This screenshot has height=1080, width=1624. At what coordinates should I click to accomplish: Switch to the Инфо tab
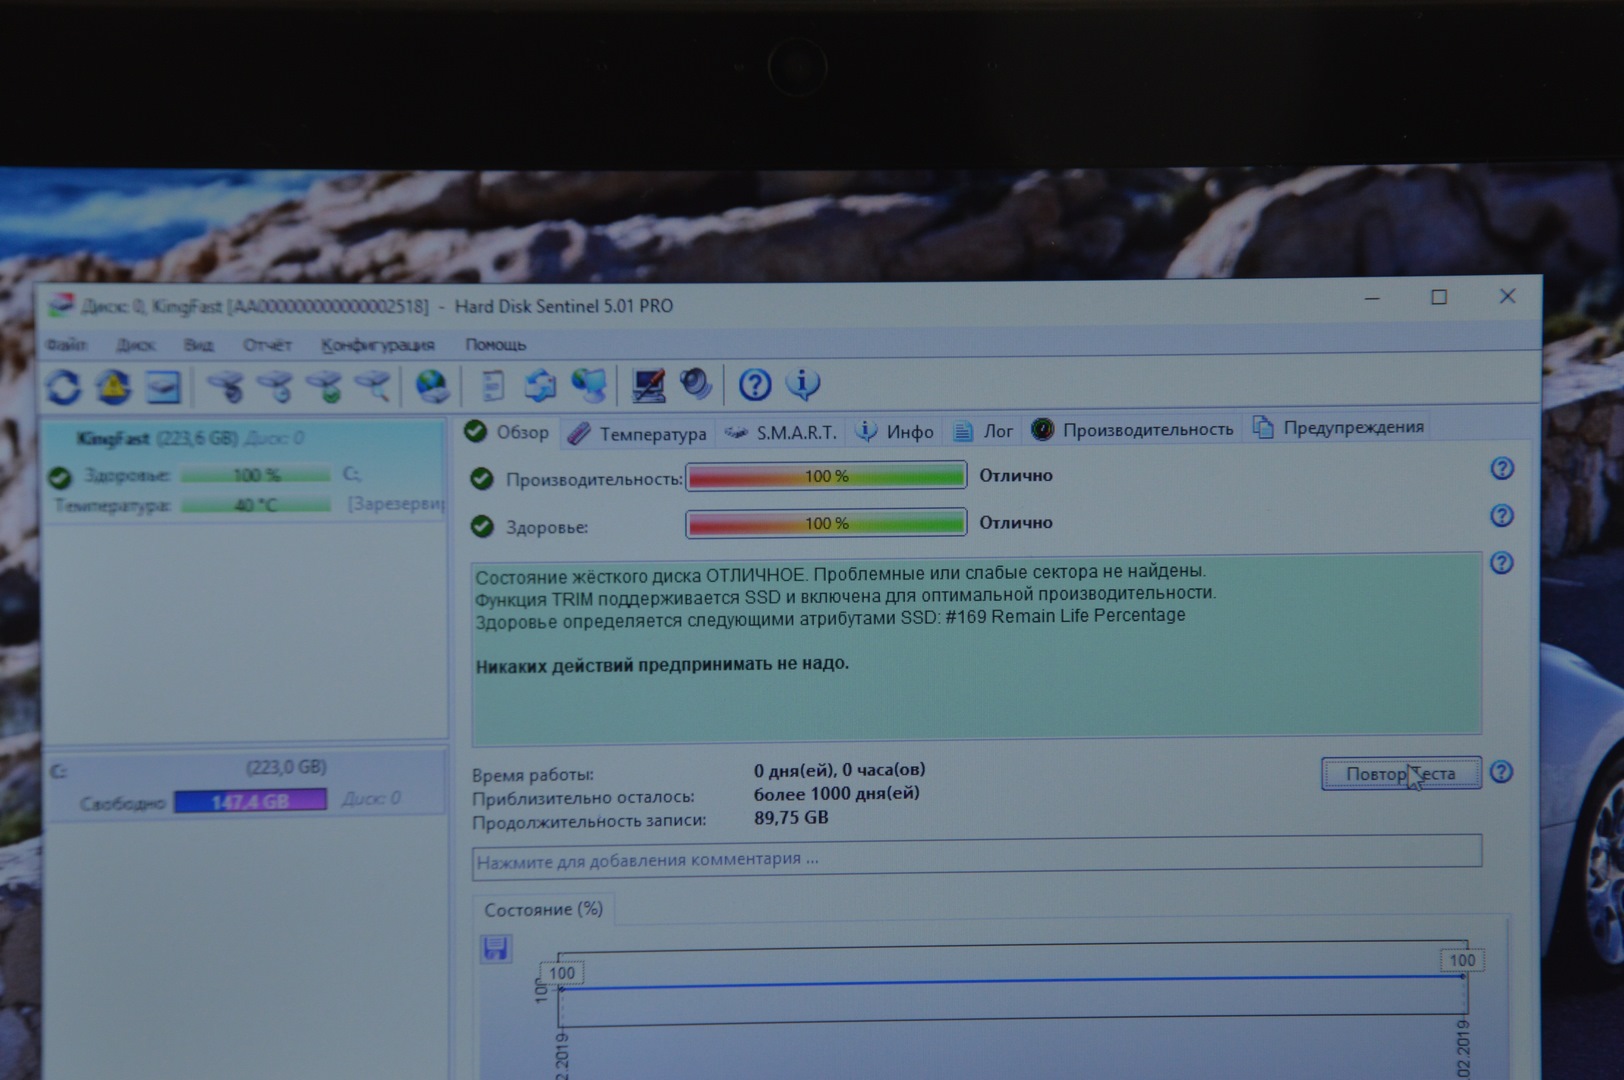click(896, 431)
